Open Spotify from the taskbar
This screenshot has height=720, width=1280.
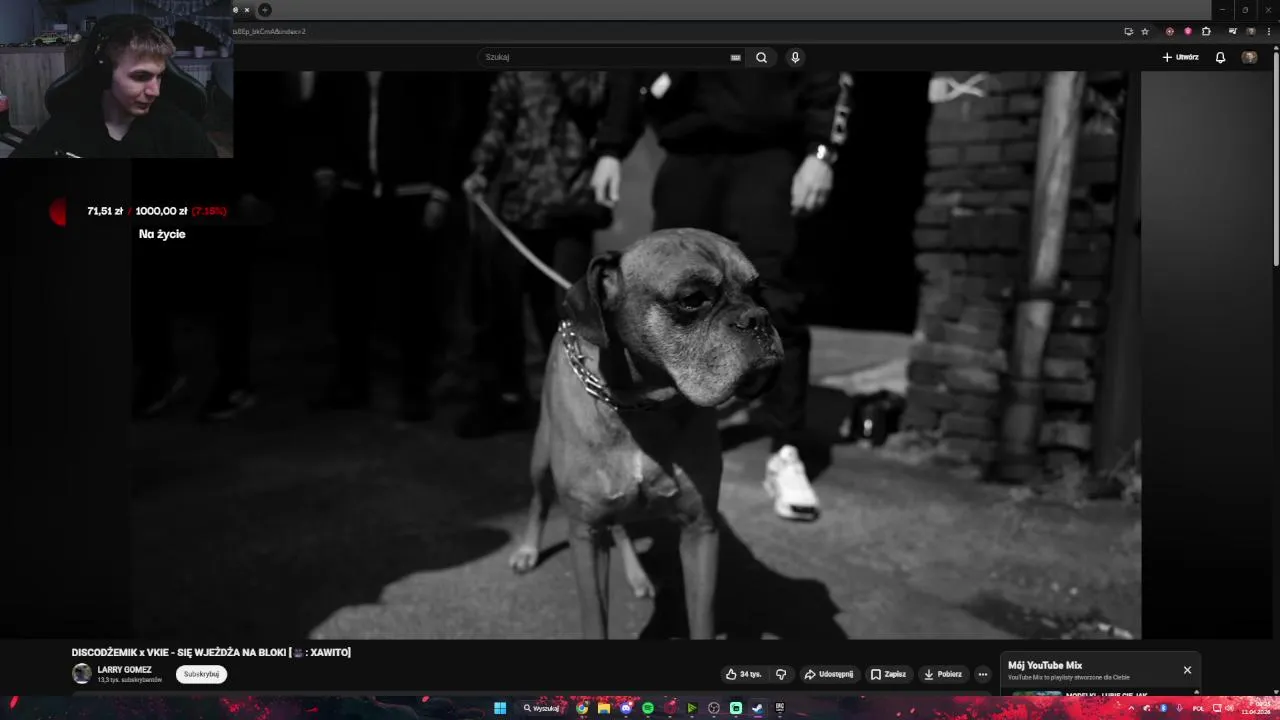pyautogui.click(x=648, y=708)
